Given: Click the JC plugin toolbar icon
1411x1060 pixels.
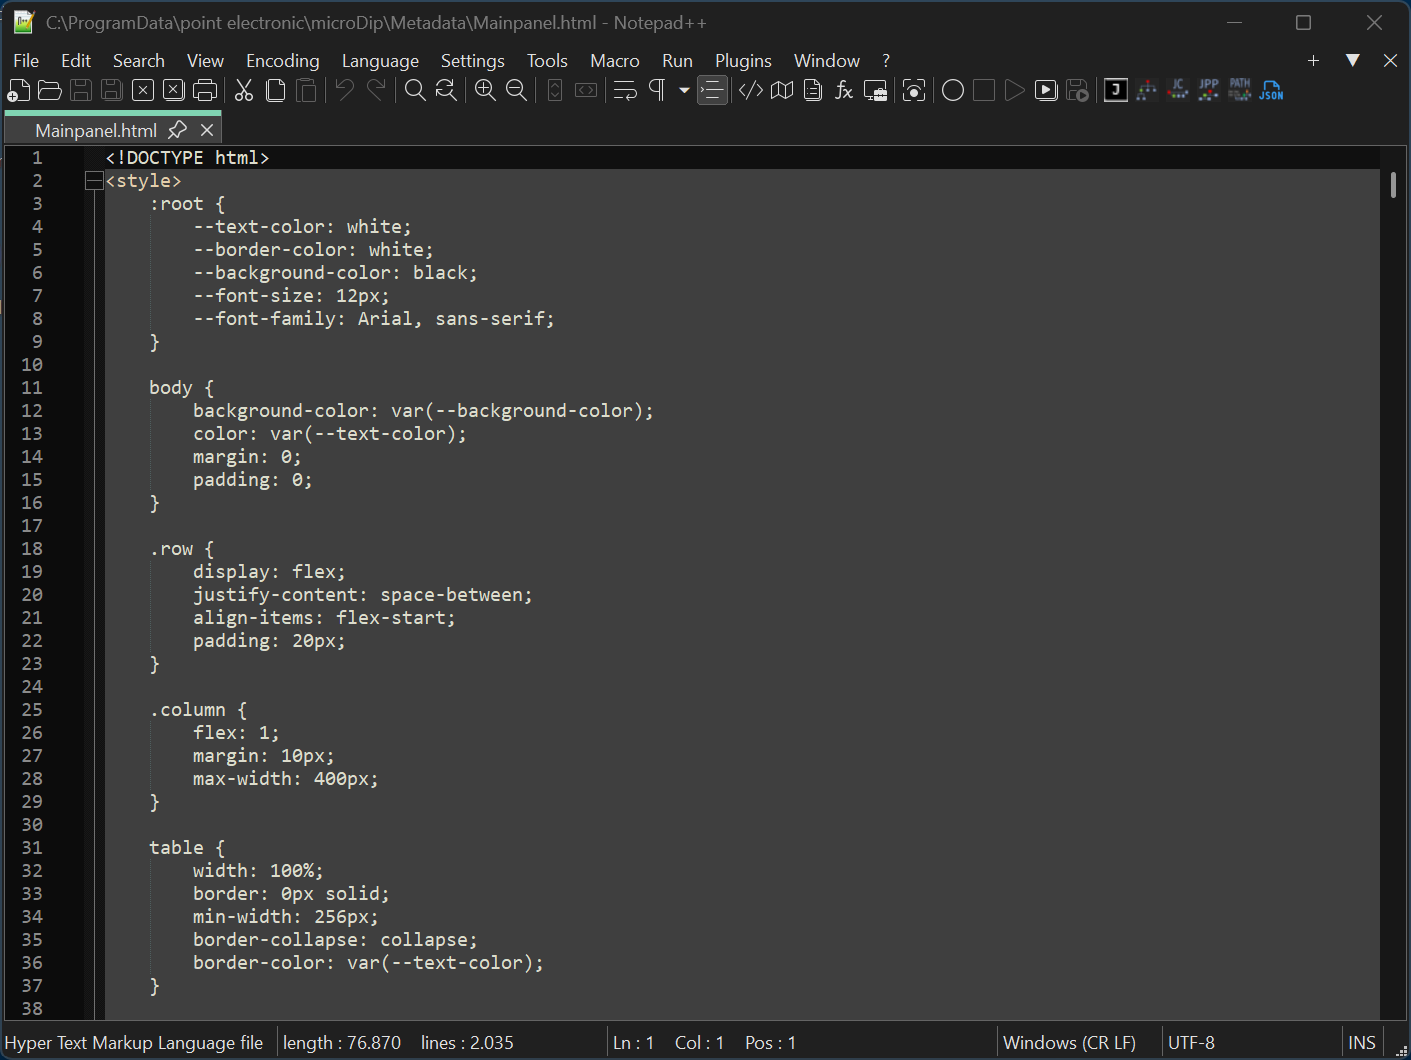Looking at the screenshot, I should click(x=1178, y=91).
